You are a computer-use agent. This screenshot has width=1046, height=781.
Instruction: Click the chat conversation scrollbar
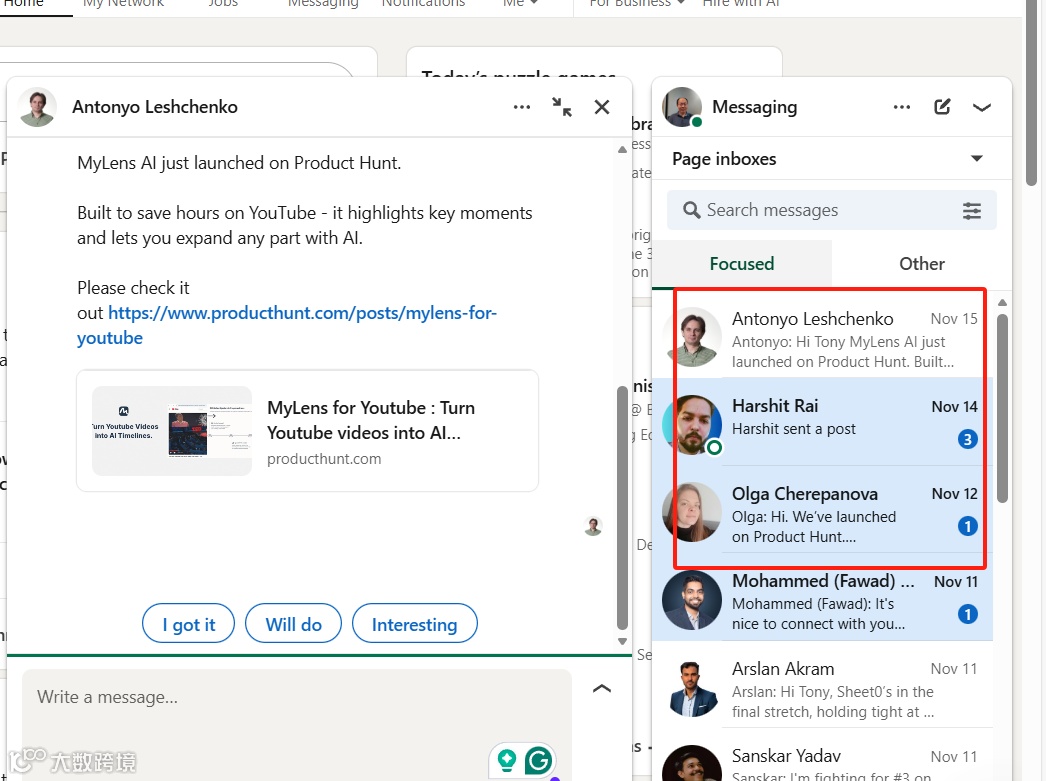click(x=622, y=507)
